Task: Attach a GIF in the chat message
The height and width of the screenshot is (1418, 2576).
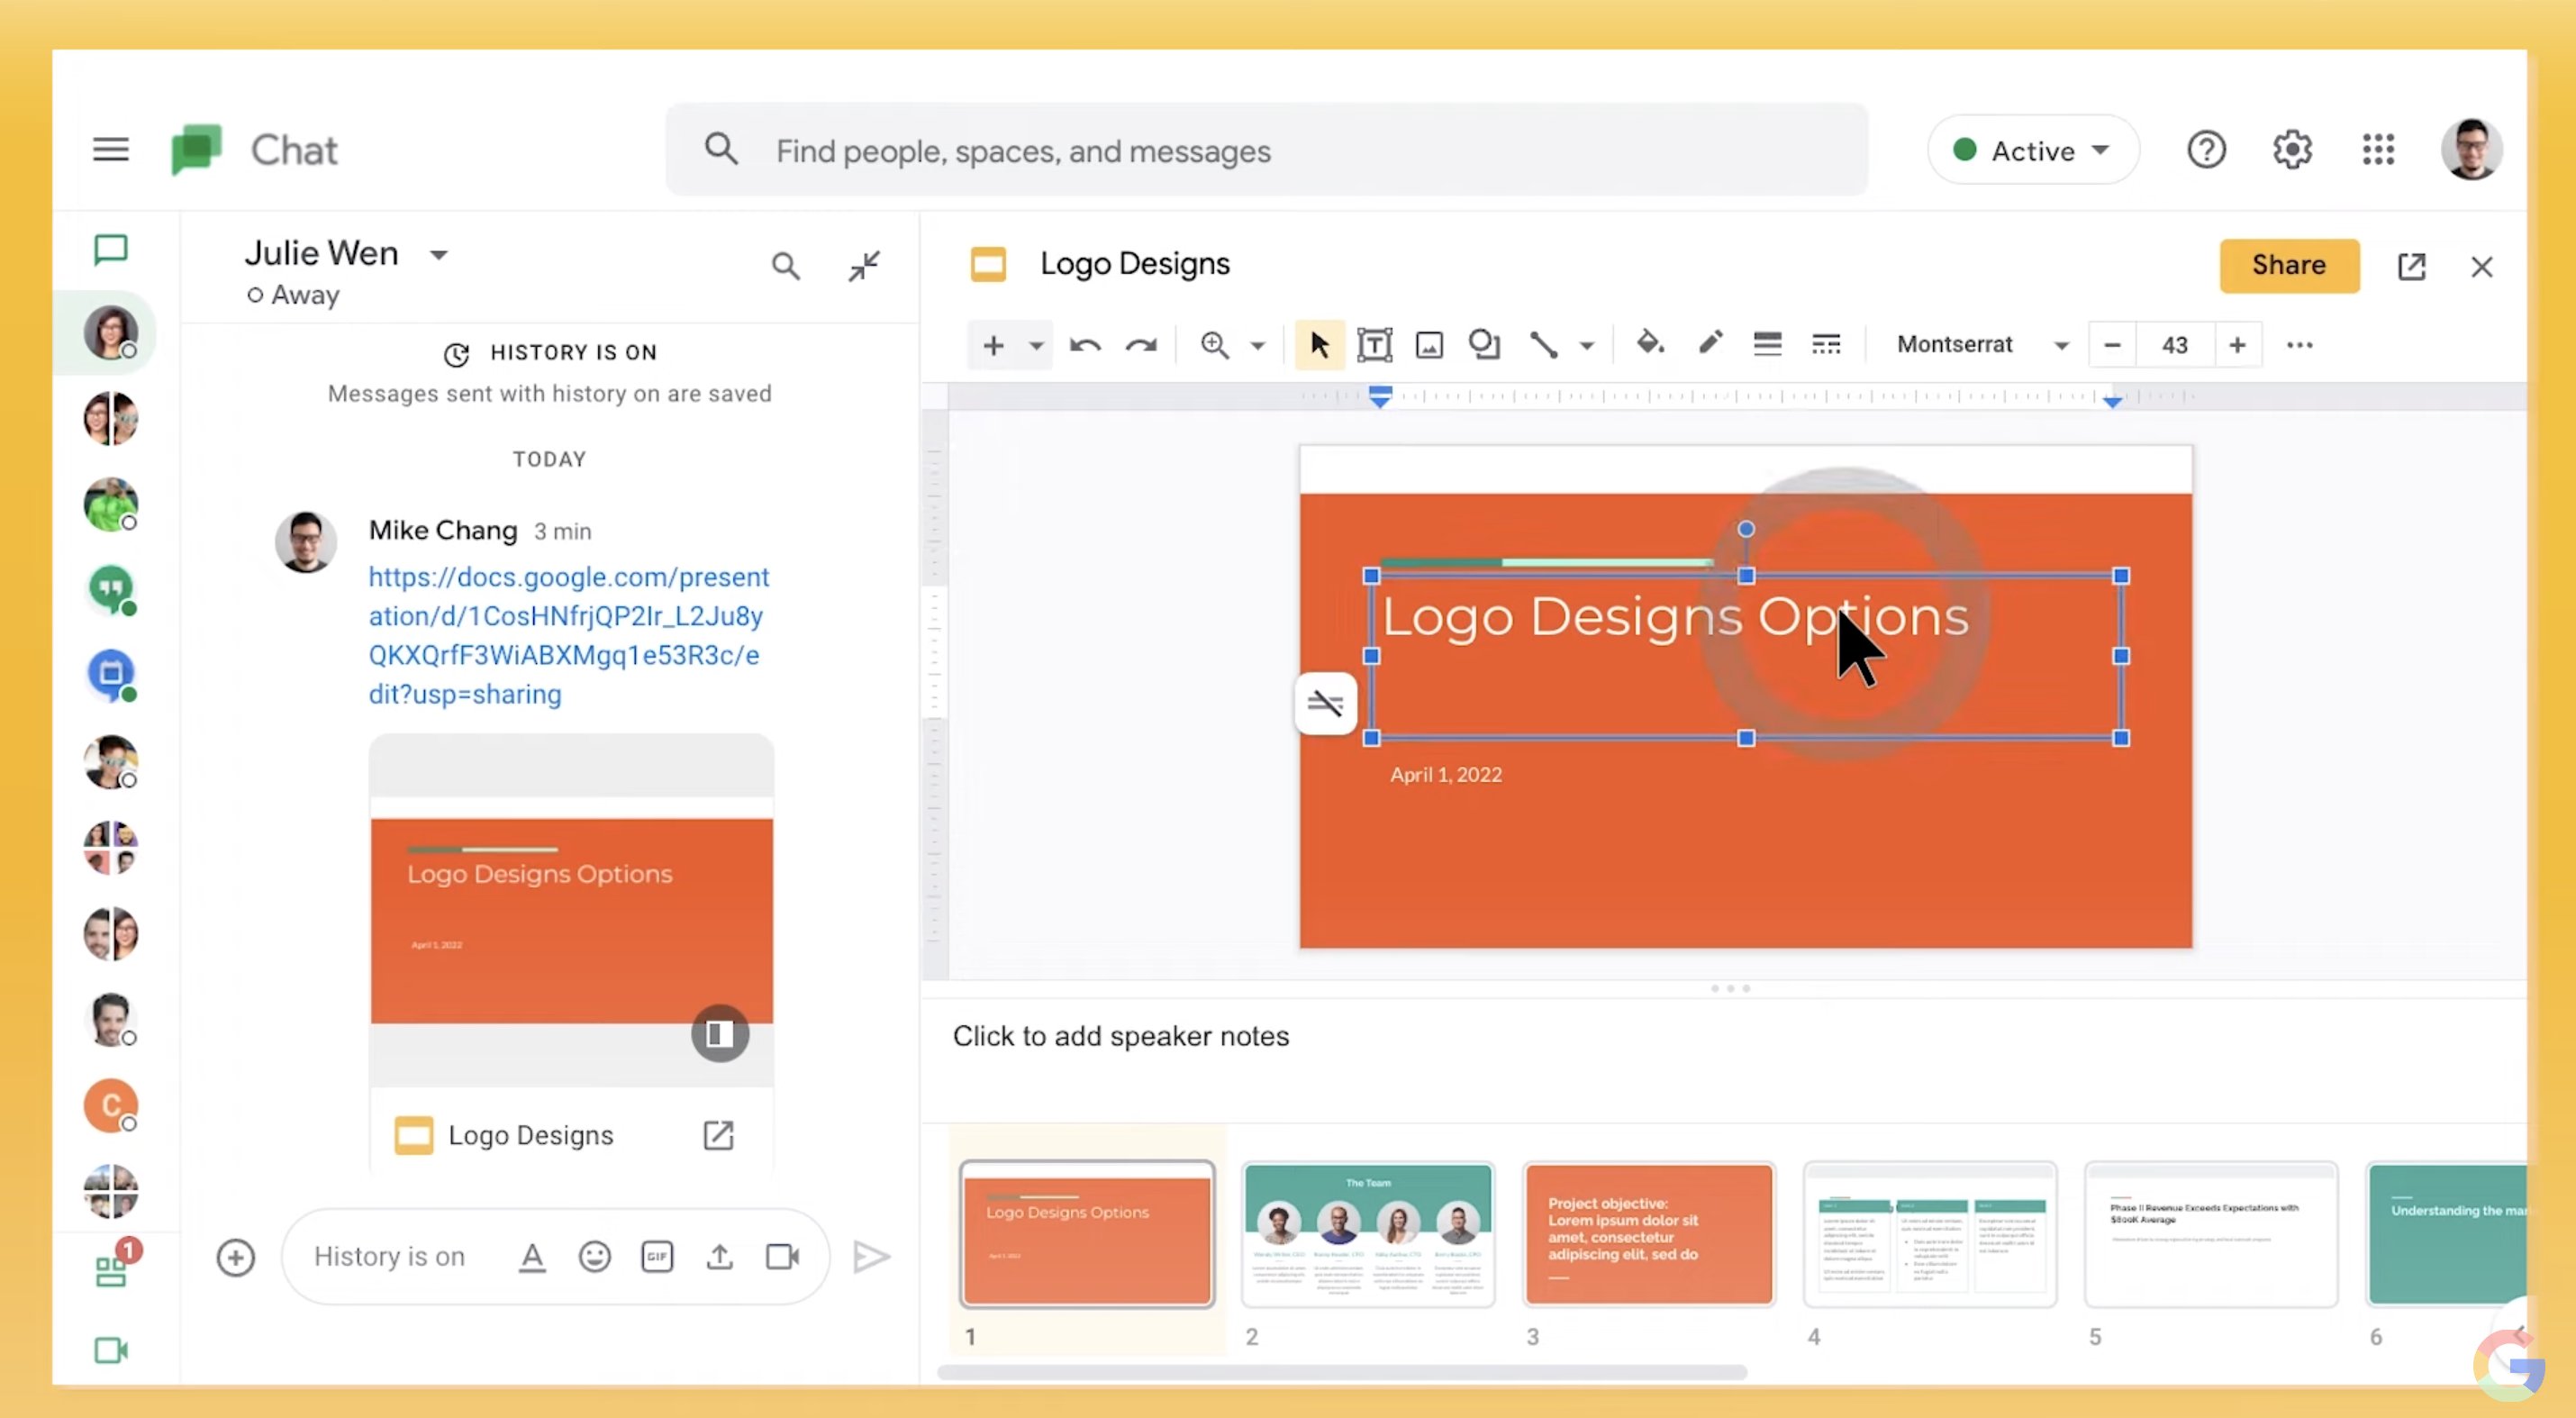Action: pos(657,1257)
